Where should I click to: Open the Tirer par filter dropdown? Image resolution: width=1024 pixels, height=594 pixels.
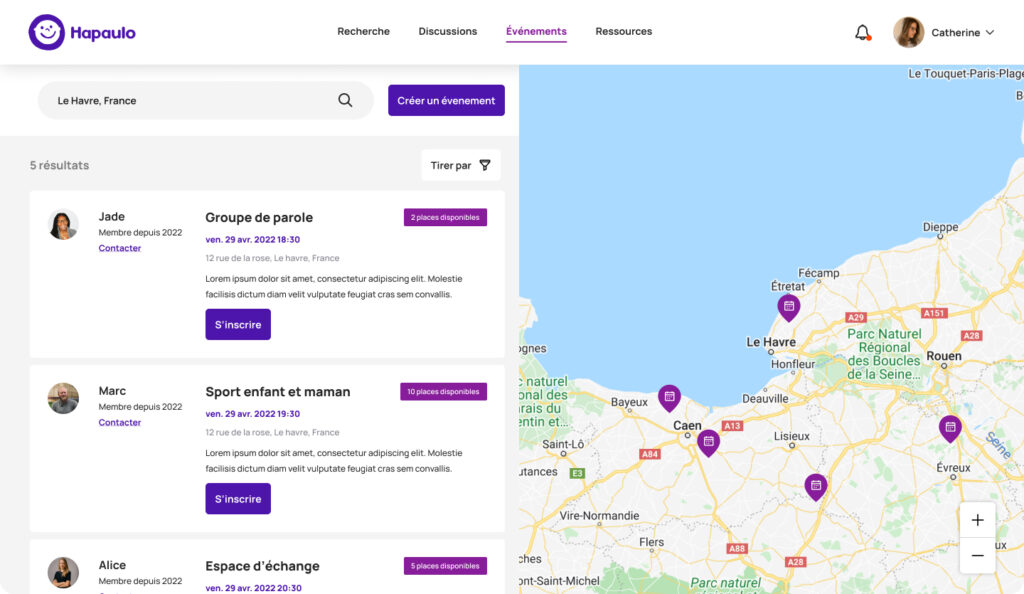pyautogui.click(x=460, y=165)
